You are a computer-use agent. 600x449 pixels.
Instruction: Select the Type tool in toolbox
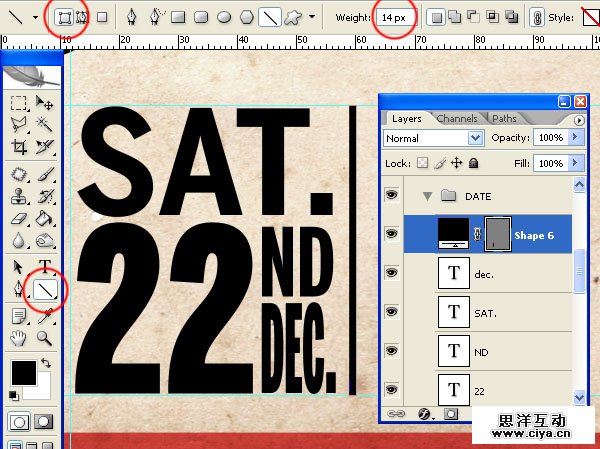[x=44, y=266]
